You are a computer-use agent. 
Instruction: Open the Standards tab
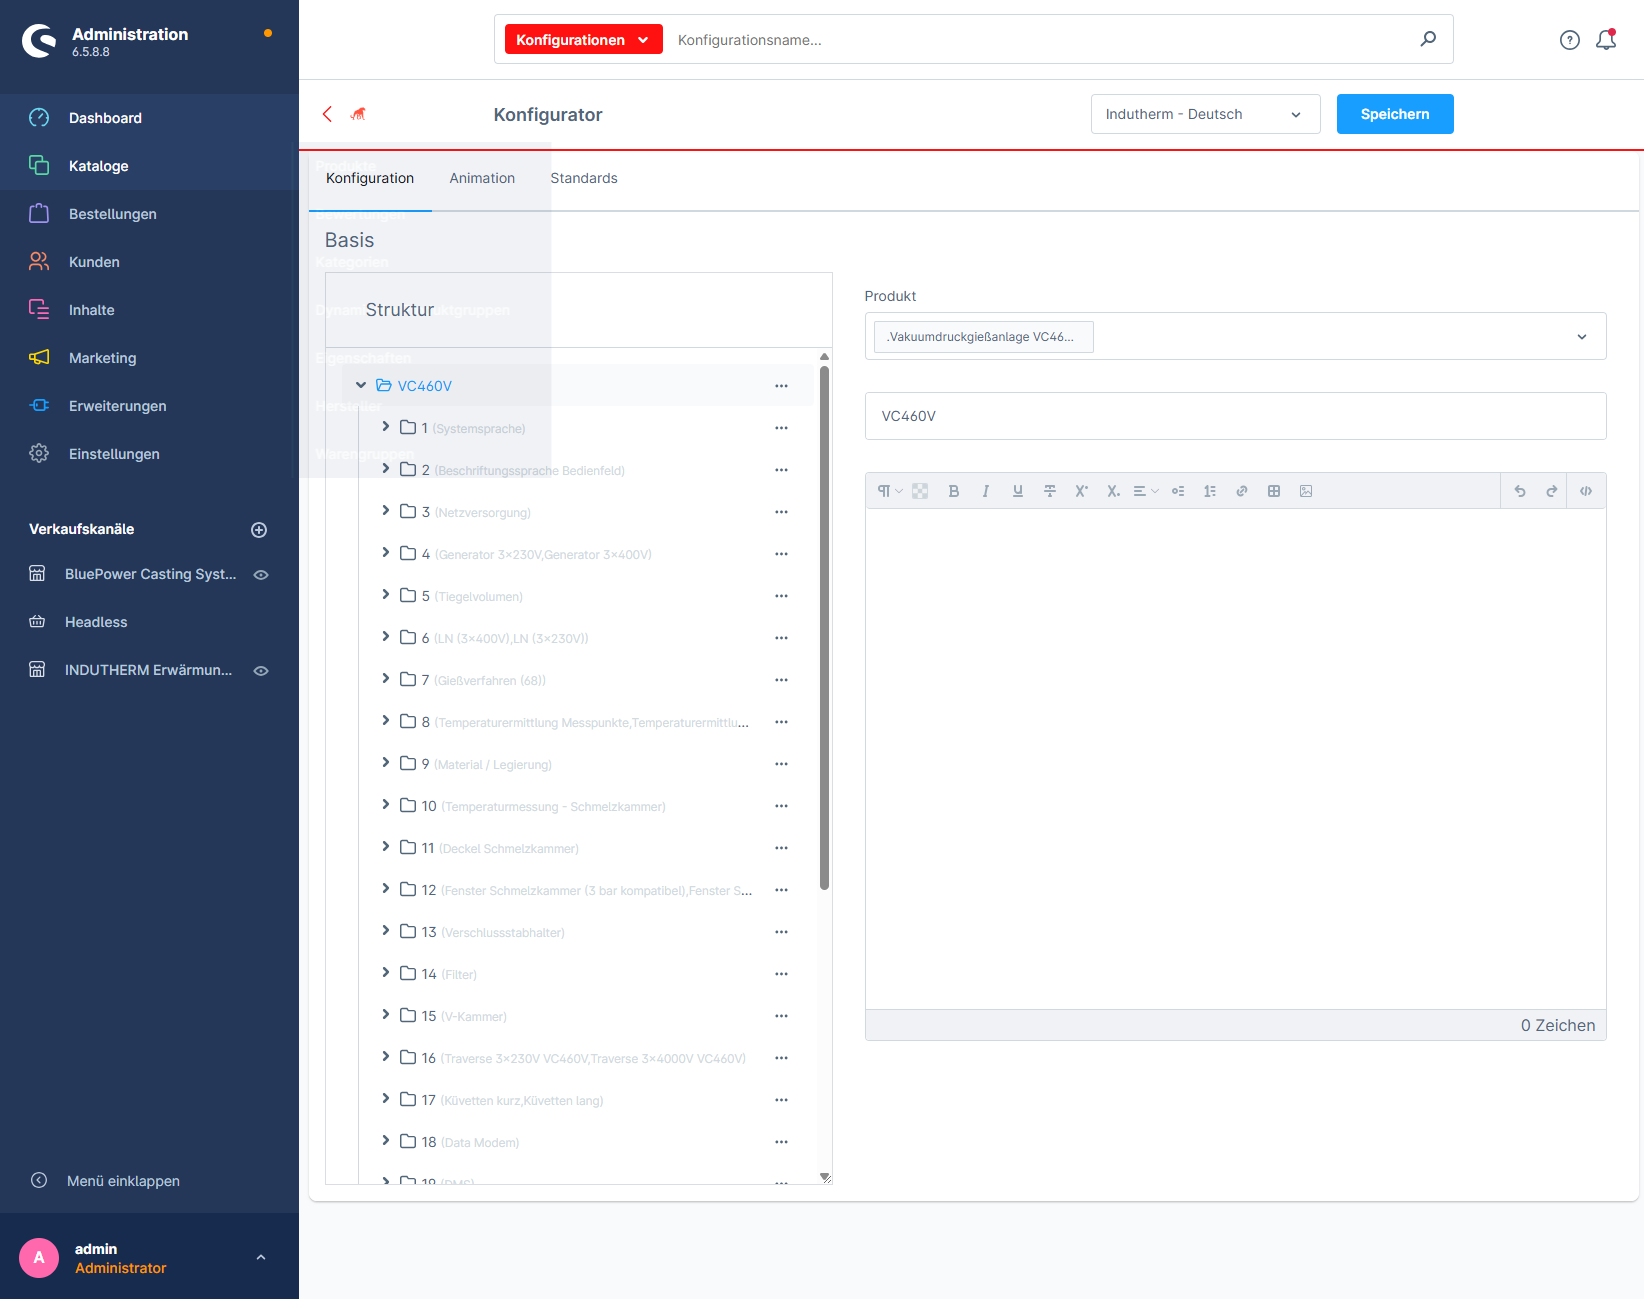[584, 178]
